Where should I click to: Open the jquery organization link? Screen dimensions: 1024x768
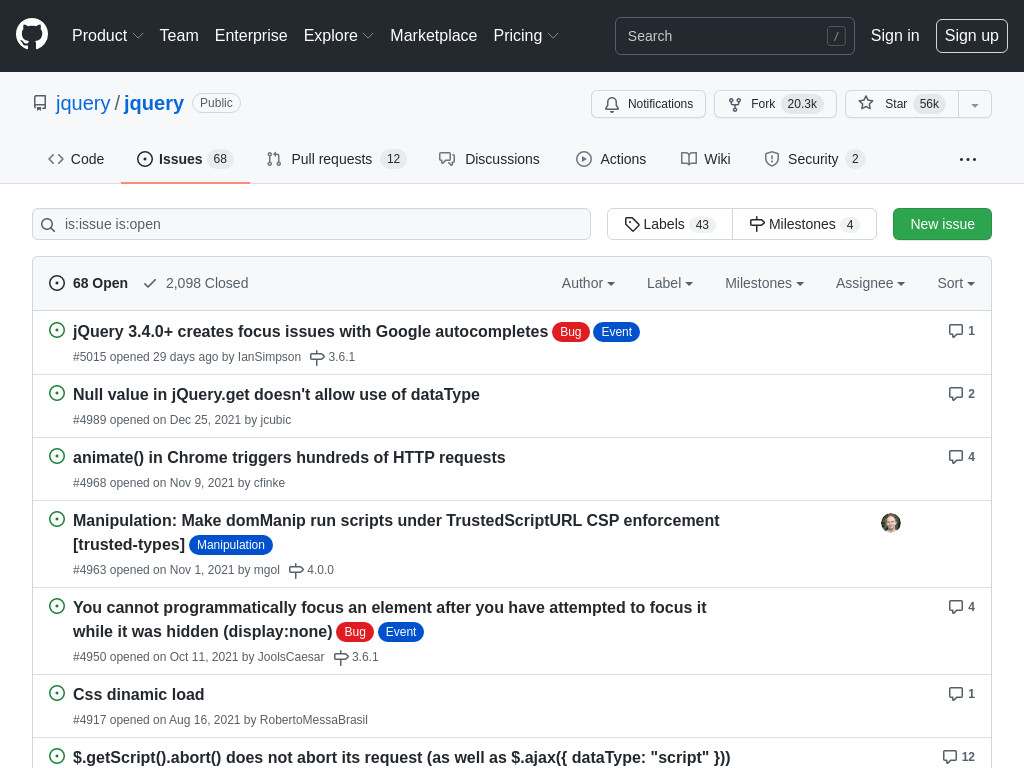pos(83,103)
